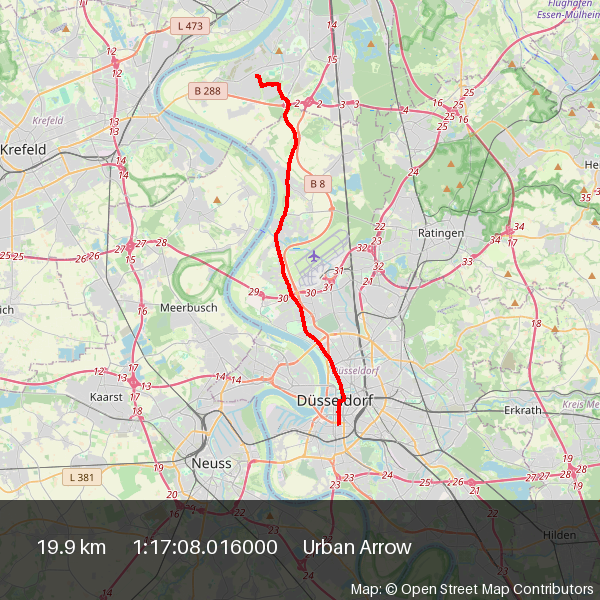Click the airplane icon at Düsseldorf airport

click(314, 256)
